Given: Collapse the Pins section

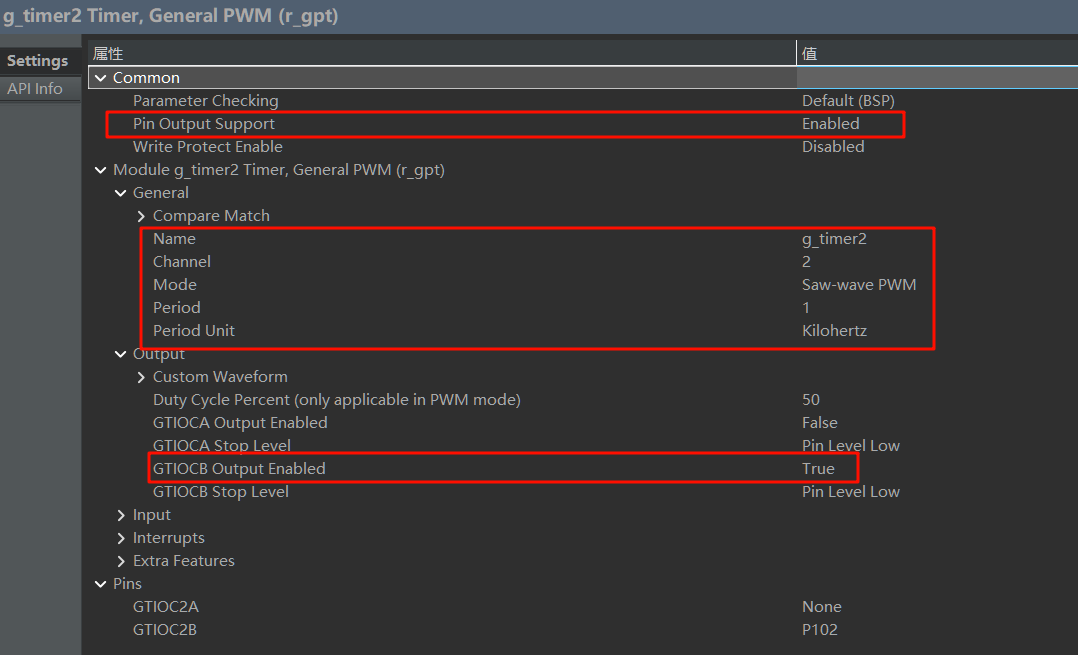Looking at the screenshot, I should (100, 584).
